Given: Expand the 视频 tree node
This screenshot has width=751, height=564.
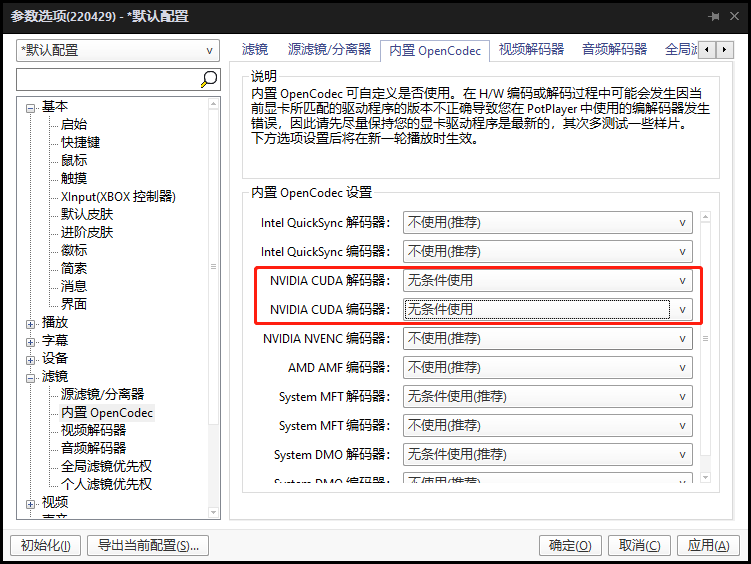Looking at the screenshot, I should (30, 504).
